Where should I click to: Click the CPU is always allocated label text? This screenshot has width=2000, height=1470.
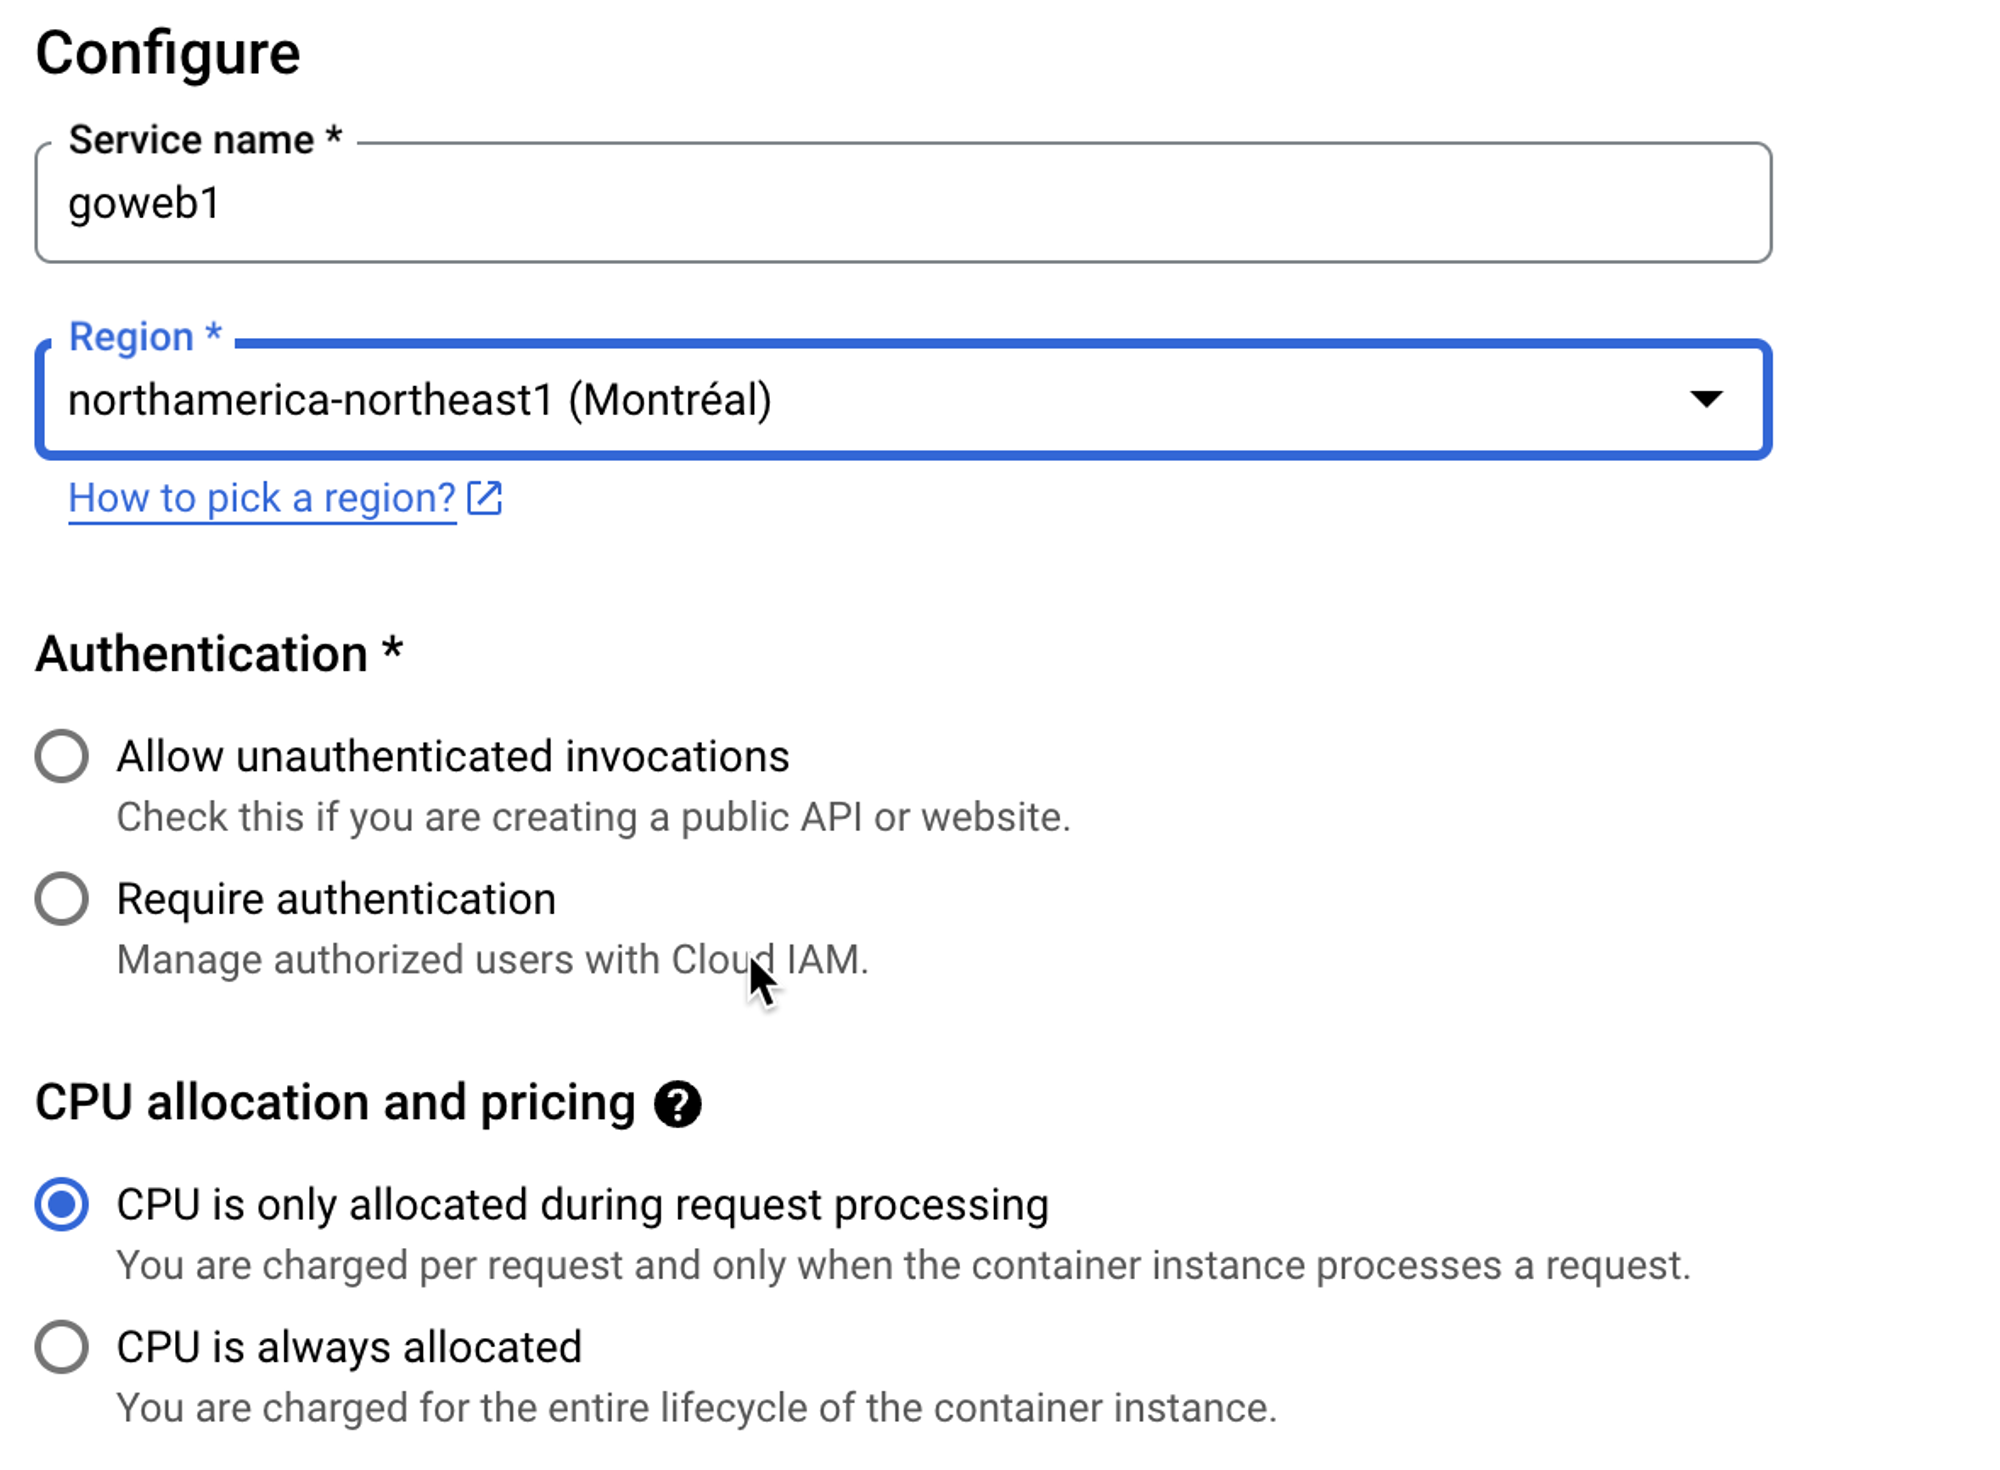click(x=349, y=1347)
